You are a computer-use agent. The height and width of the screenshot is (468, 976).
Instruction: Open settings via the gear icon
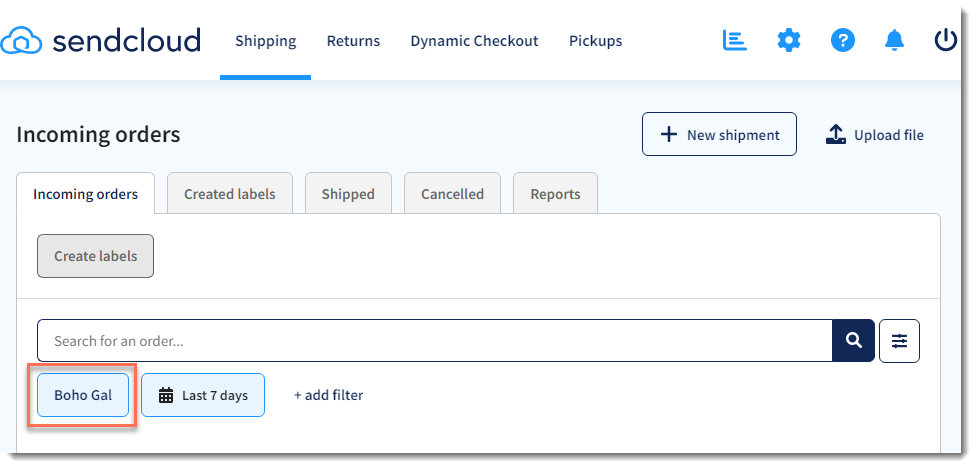(789, 41)
